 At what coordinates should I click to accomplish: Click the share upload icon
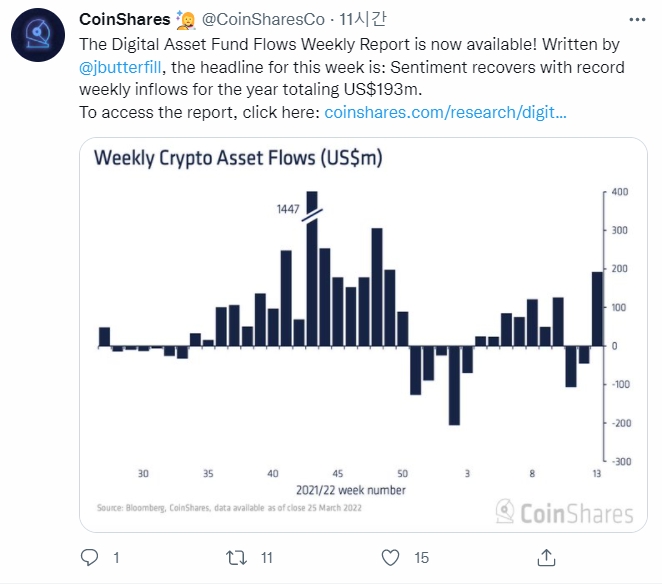(x=547, y=556)
